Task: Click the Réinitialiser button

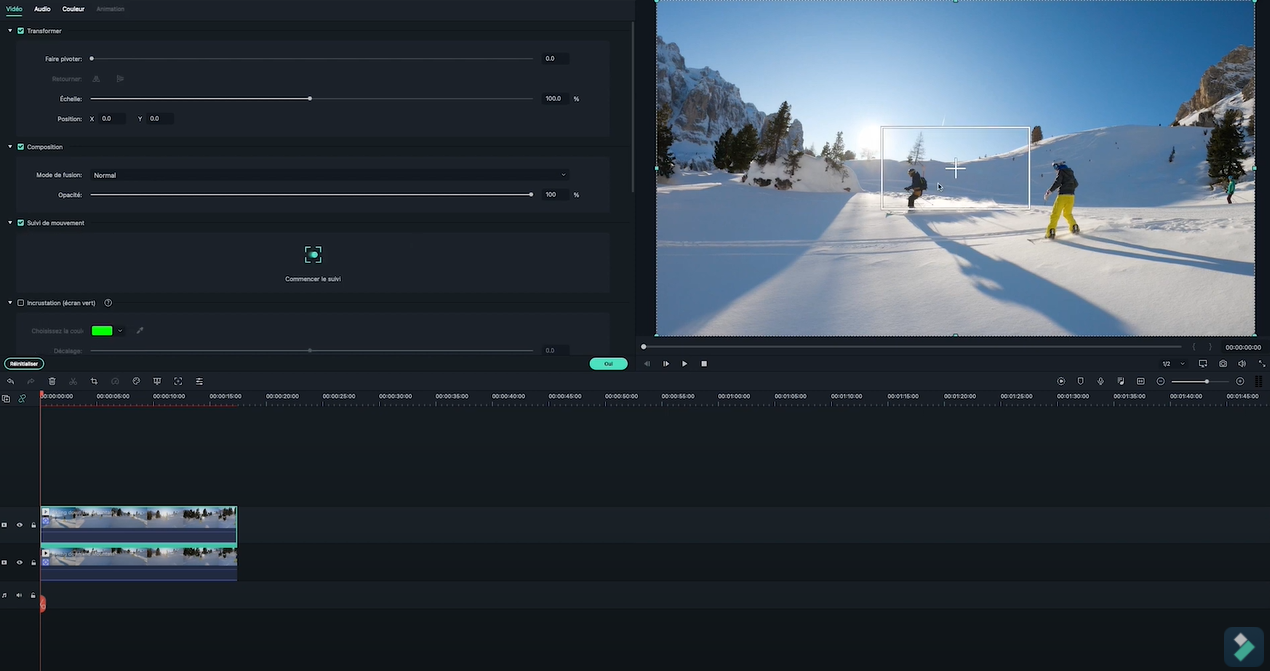Action: (22, 364)
